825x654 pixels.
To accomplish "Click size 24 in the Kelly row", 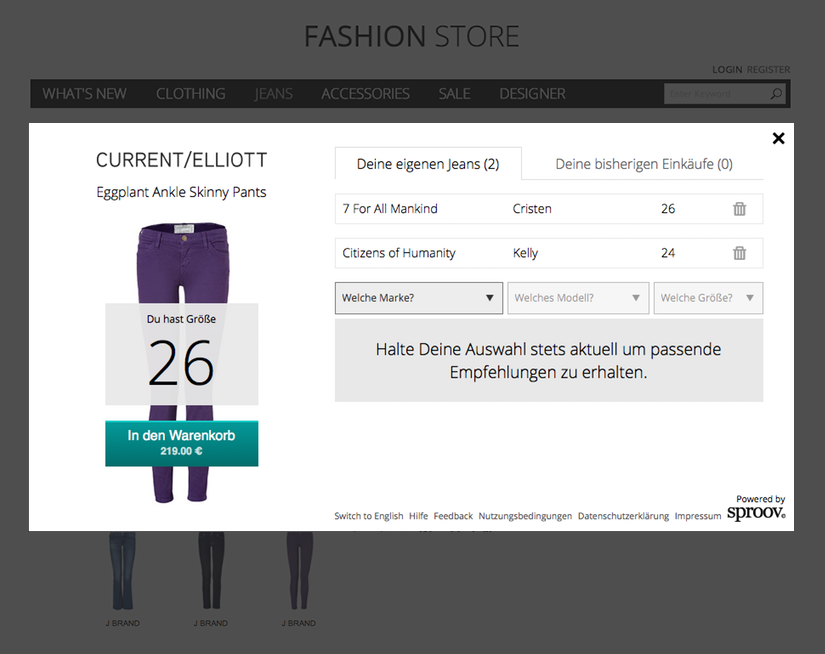I will (668, 253).
